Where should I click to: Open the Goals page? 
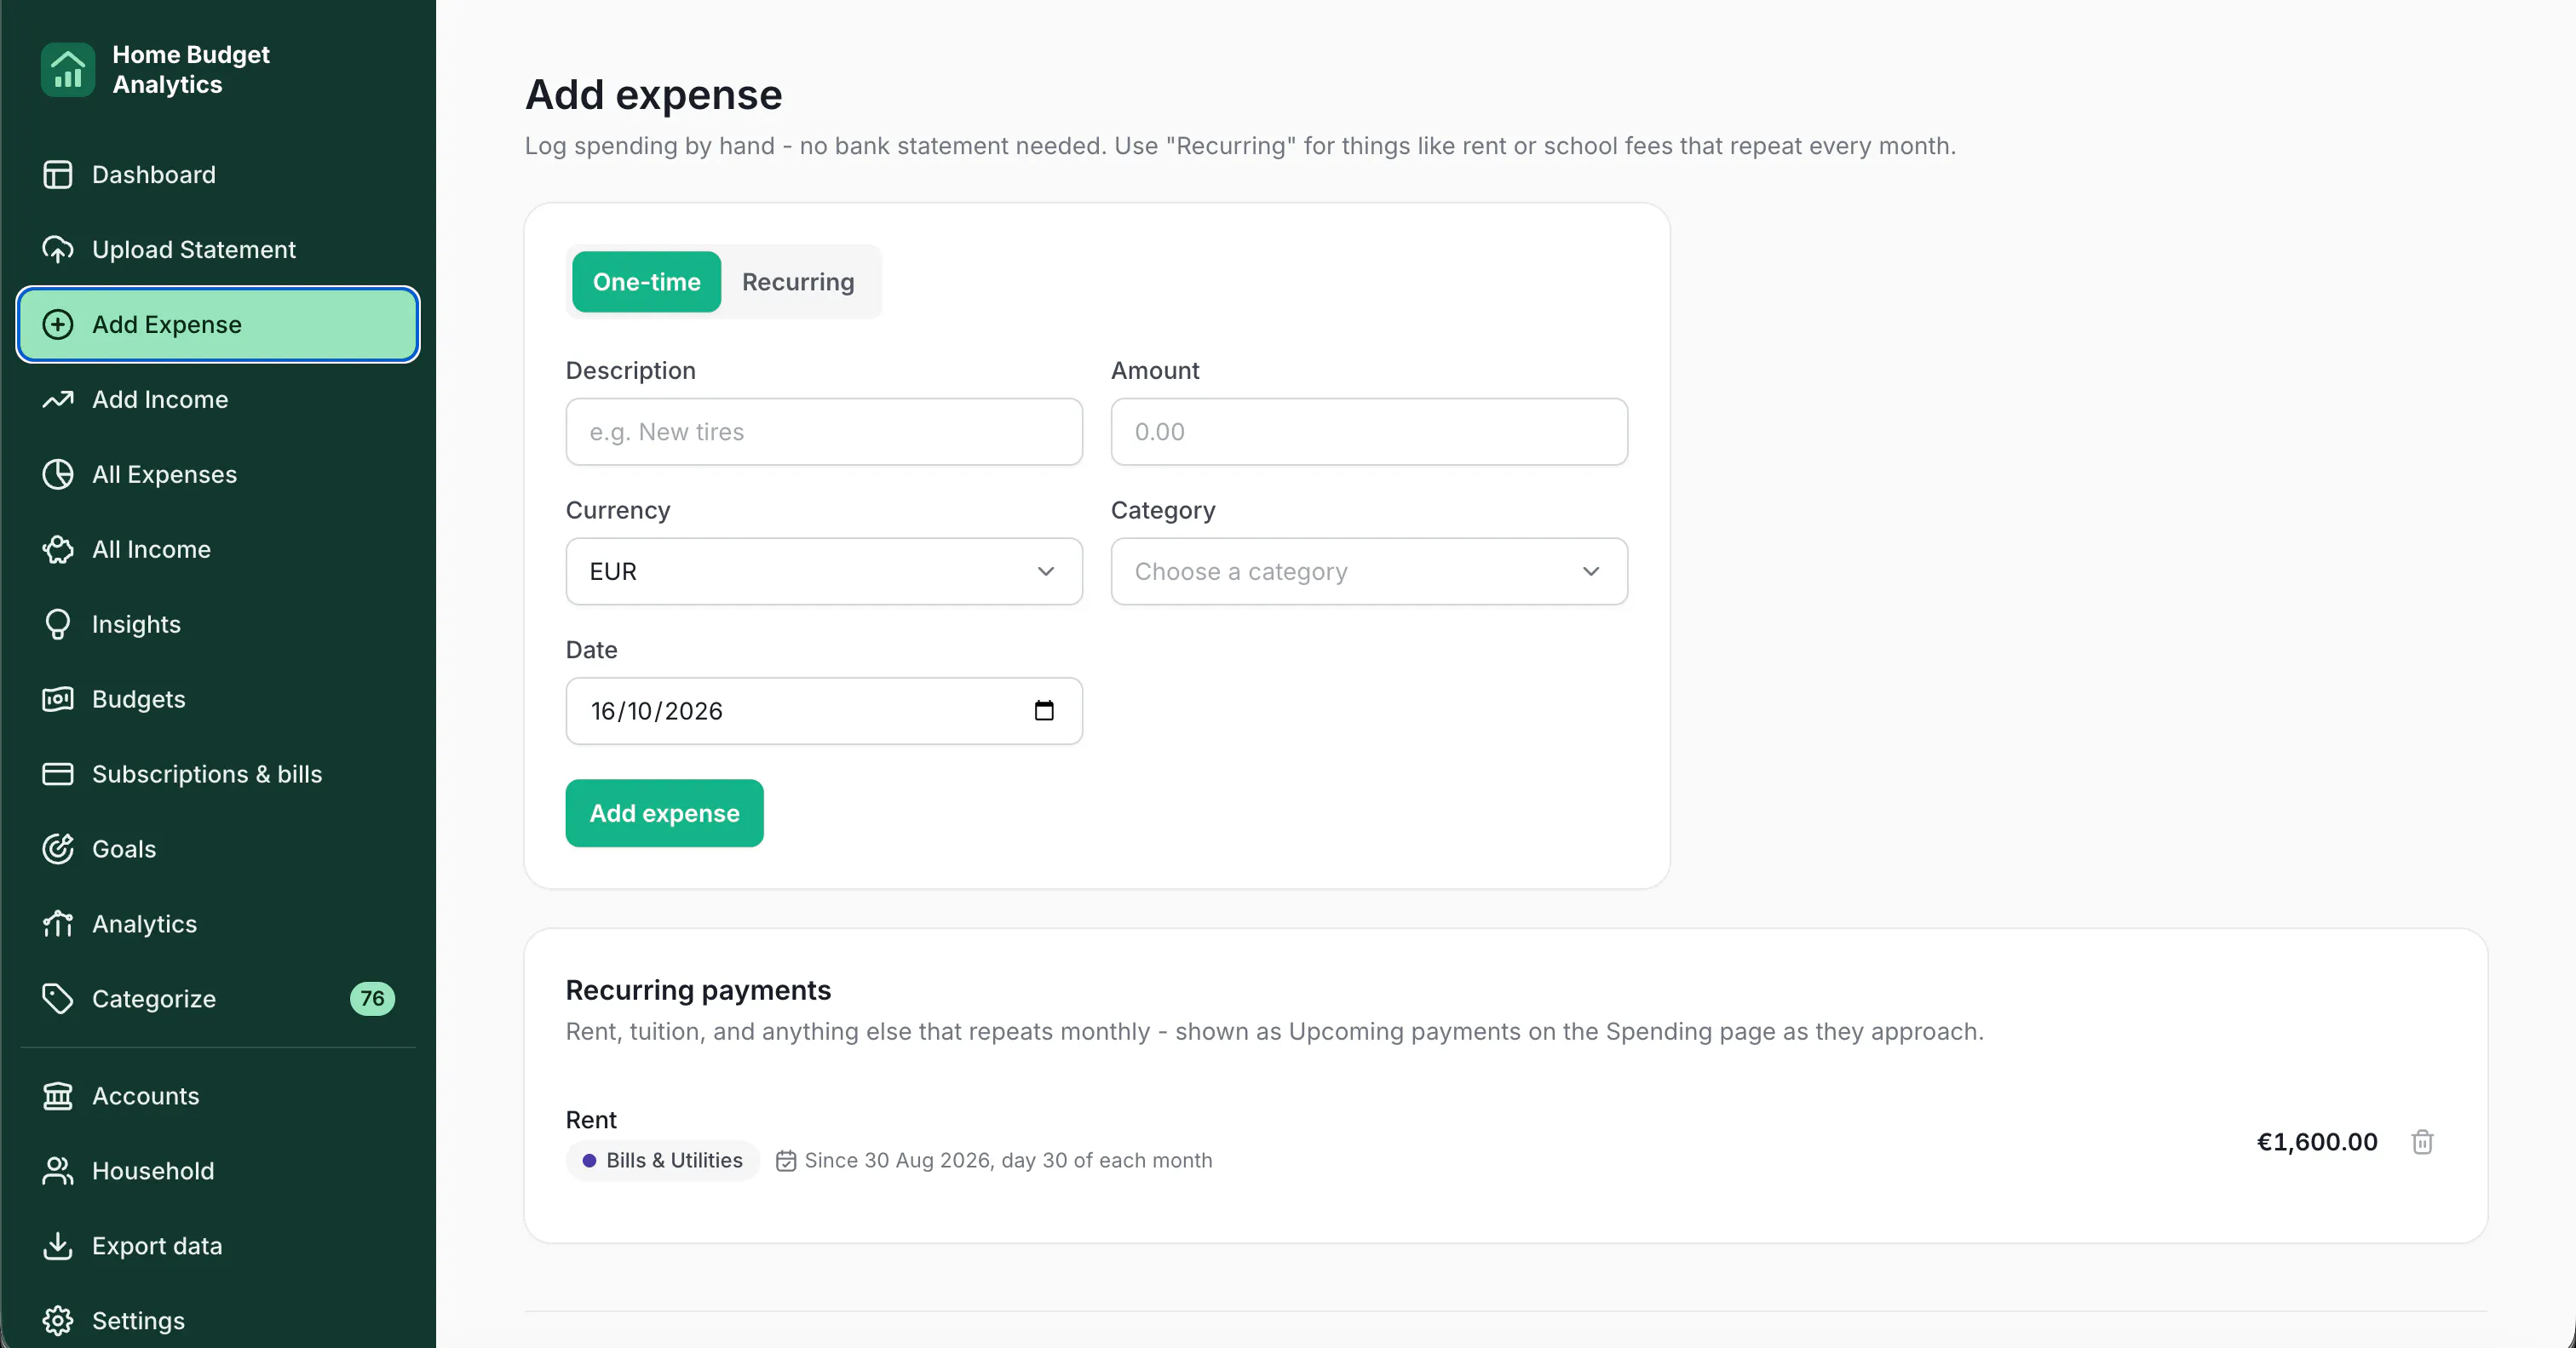click(x=217, y=849)
